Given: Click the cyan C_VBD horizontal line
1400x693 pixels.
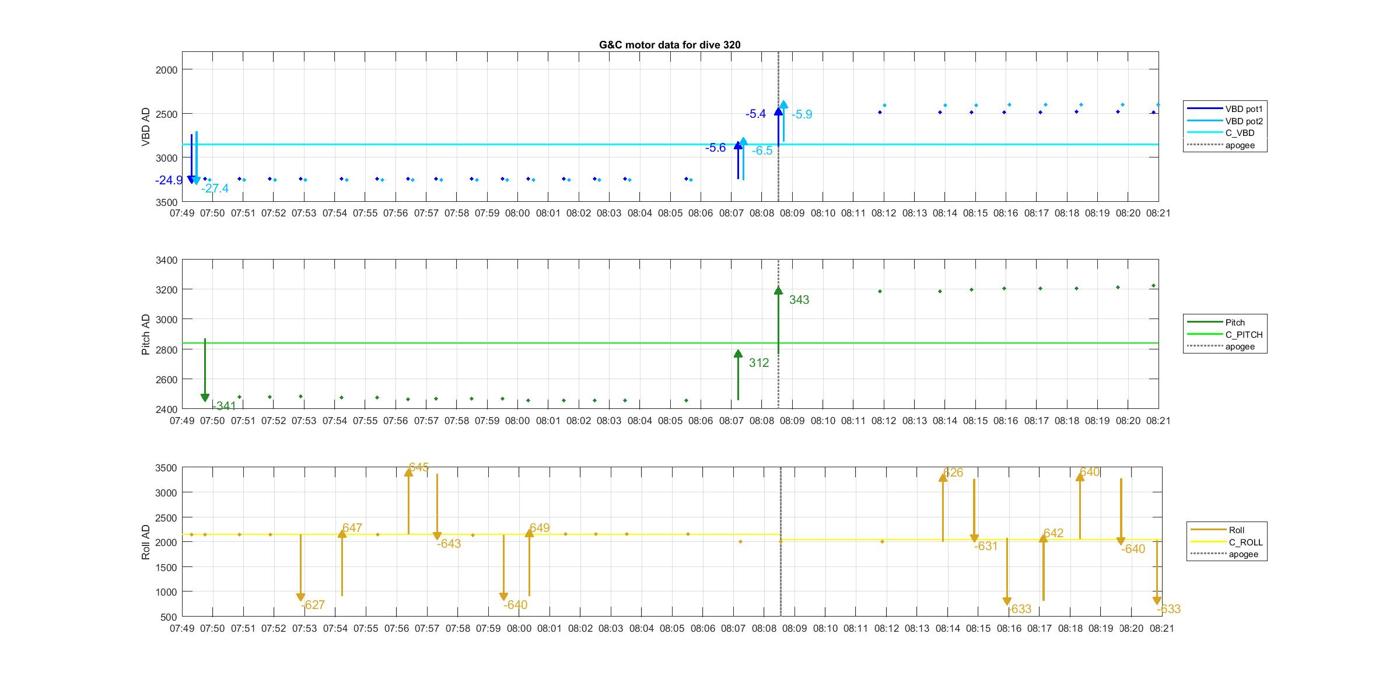Looking at the screenshot, I should (670, 145).
